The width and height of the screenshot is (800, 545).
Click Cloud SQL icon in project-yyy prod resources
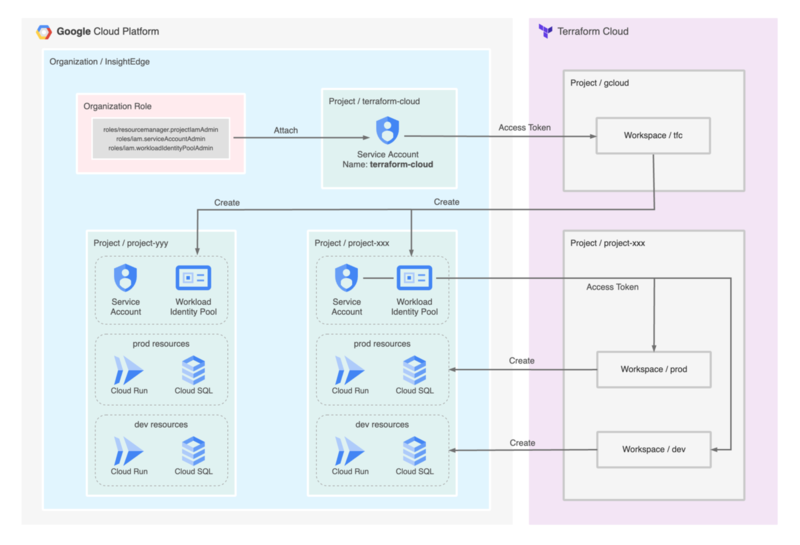click(x=193, y=370)
